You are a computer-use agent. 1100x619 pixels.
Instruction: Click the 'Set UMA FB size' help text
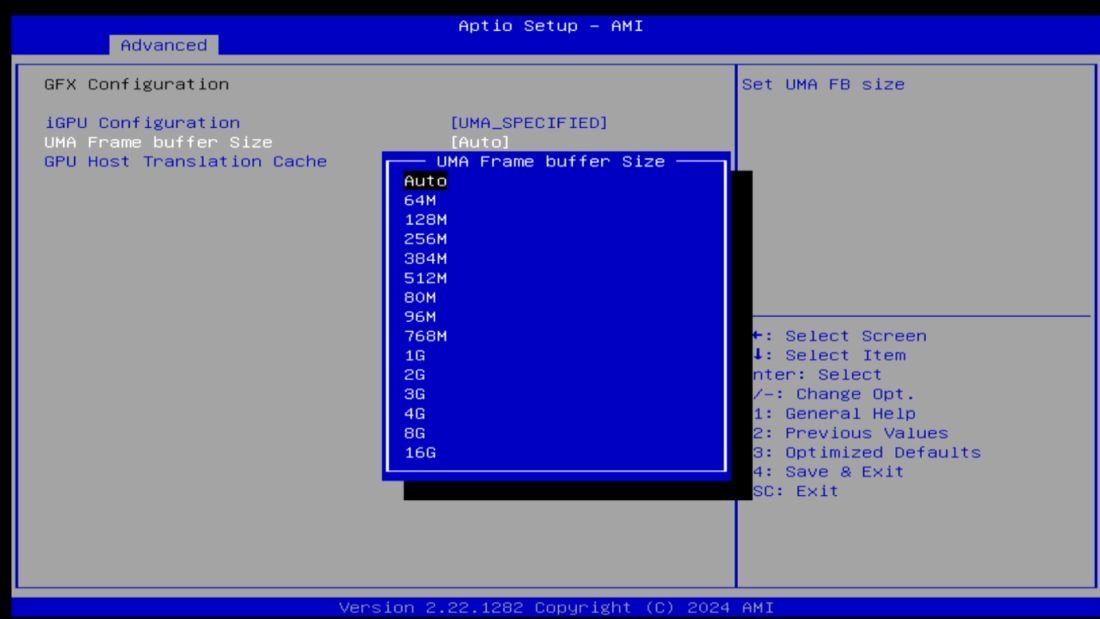click(823, 84)
